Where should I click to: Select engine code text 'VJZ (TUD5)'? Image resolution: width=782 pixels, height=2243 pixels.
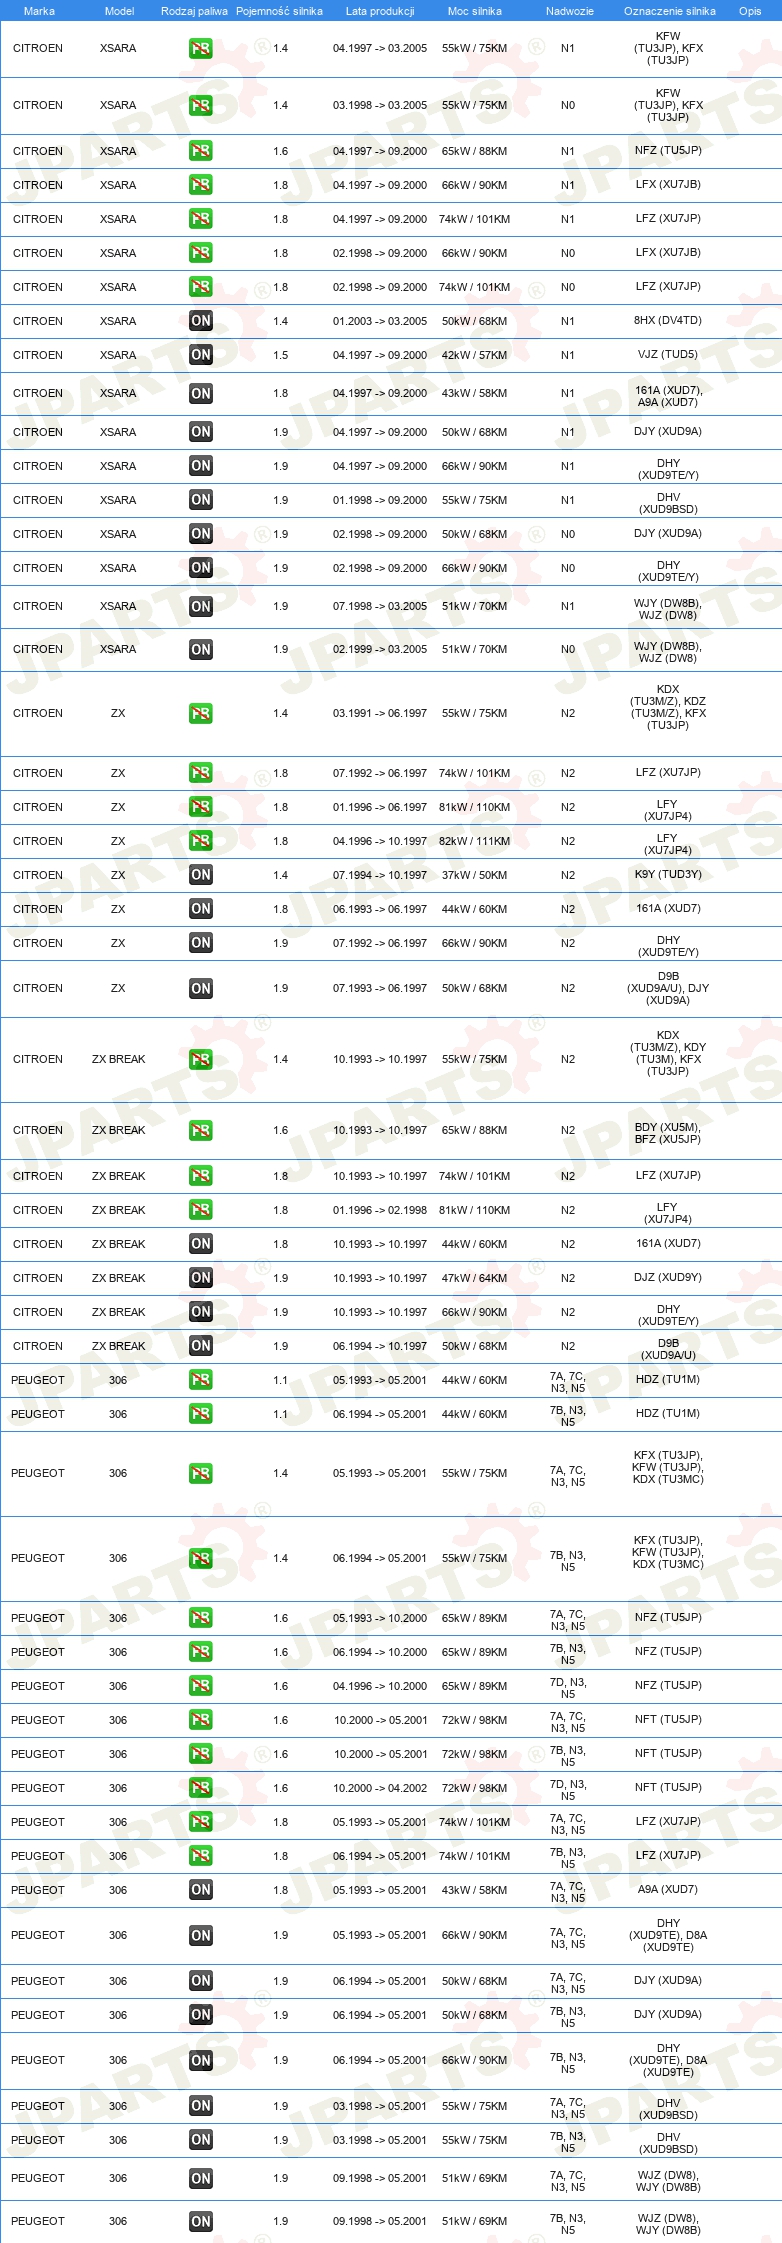tap(668, 355)
